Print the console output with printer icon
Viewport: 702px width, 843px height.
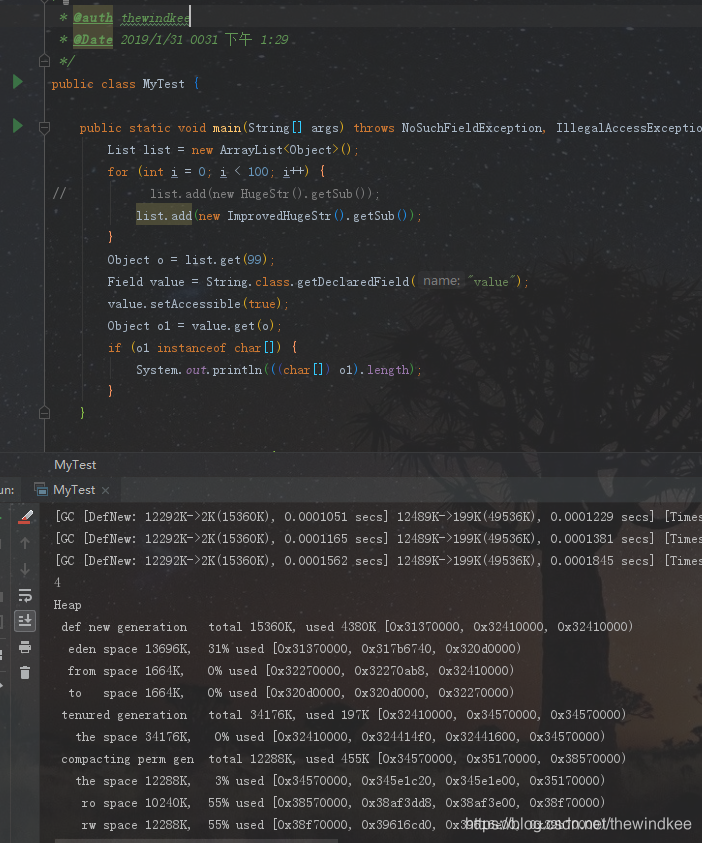pyautogui.click(x=25, y=647)
